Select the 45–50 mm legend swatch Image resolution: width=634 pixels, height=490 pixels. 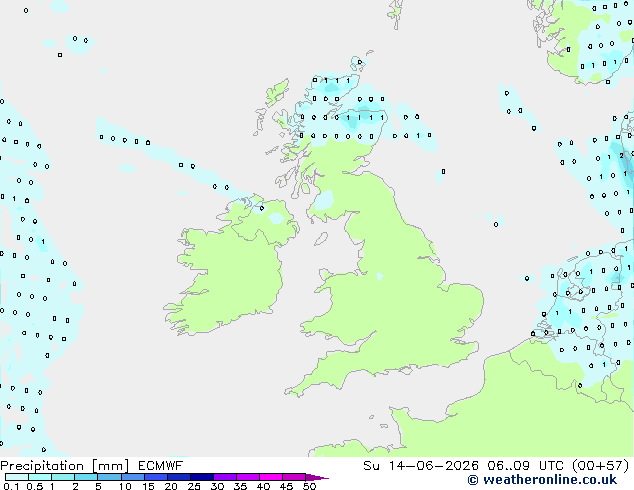click(294, 477)
